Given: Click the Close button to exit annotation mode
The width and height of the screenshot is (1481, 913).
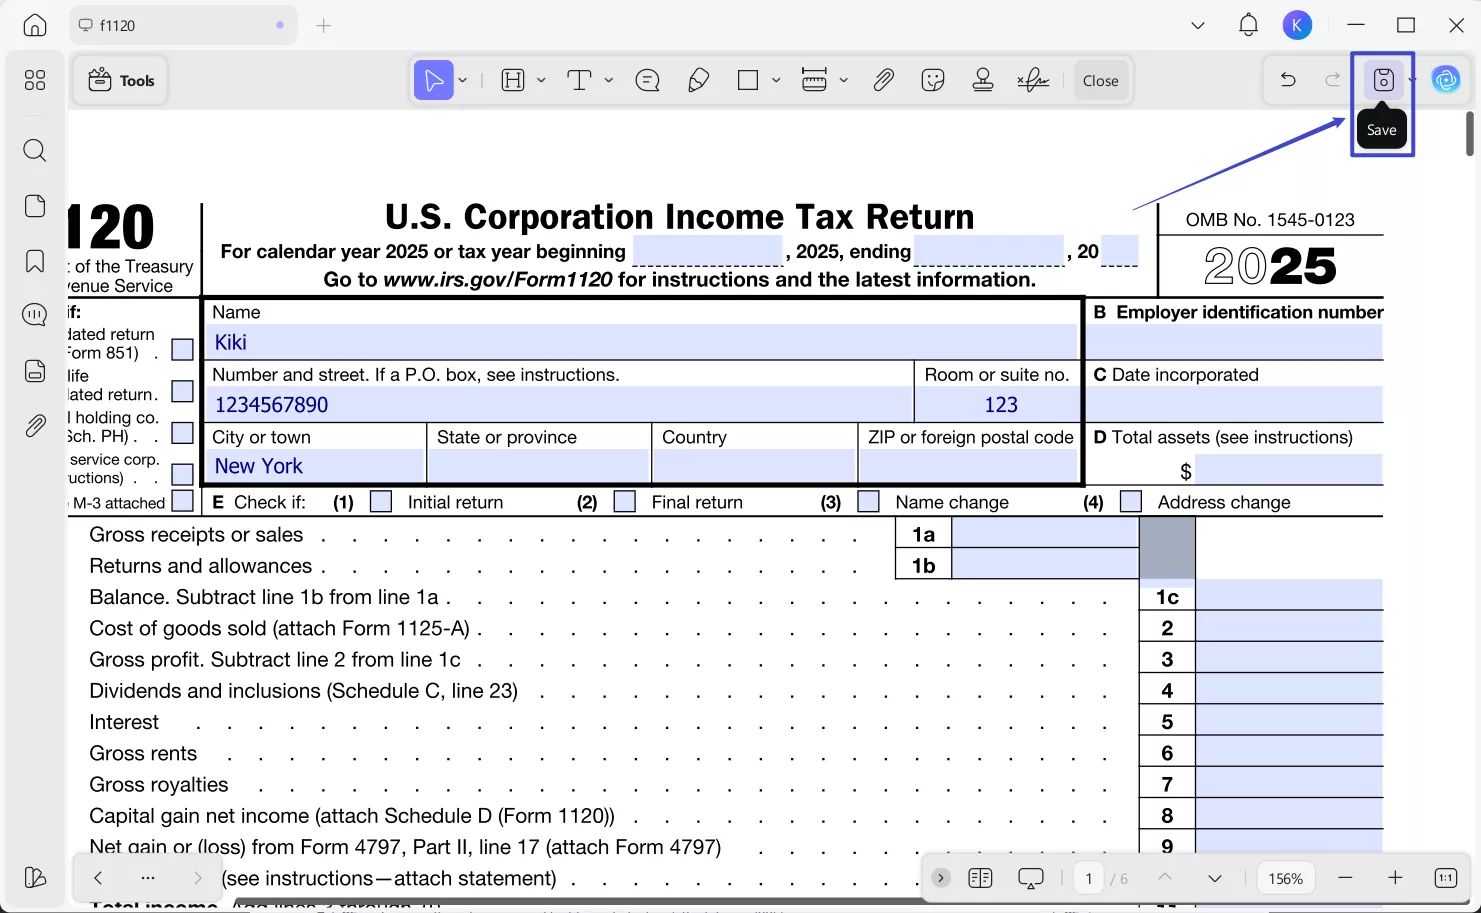Looking at the screenshot, I should (1101, 80).
